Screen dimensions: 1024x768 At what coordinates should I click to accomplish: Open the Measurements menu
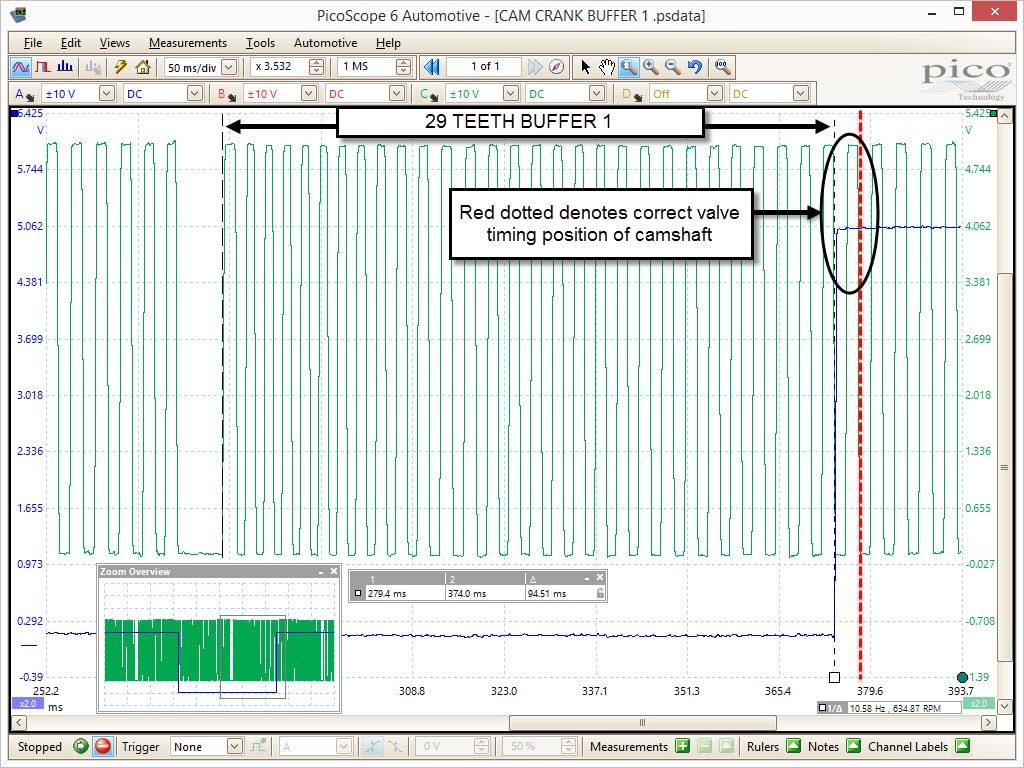coord(188,42)
